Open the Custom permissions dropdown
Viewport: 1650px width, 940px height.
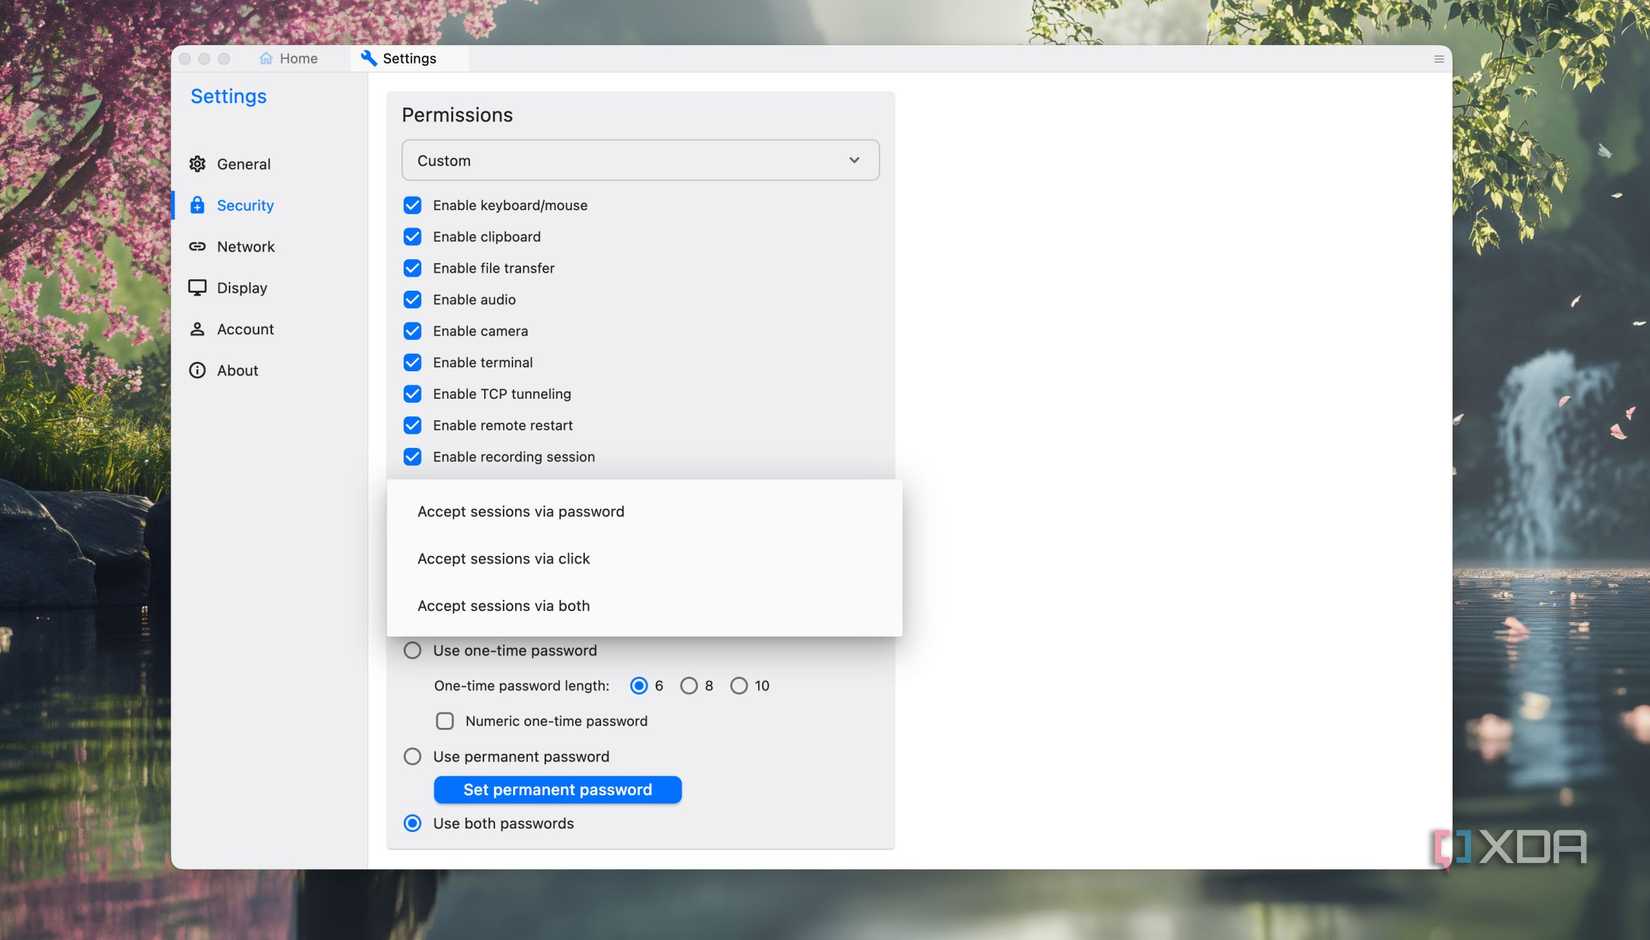coord(640,160)
